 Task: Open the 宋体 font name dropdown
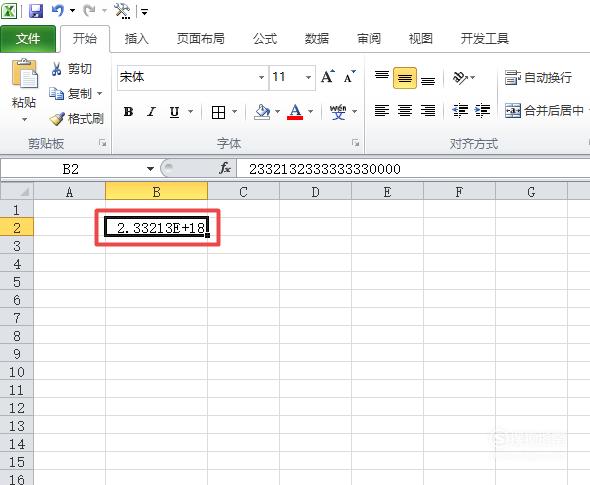262,78
